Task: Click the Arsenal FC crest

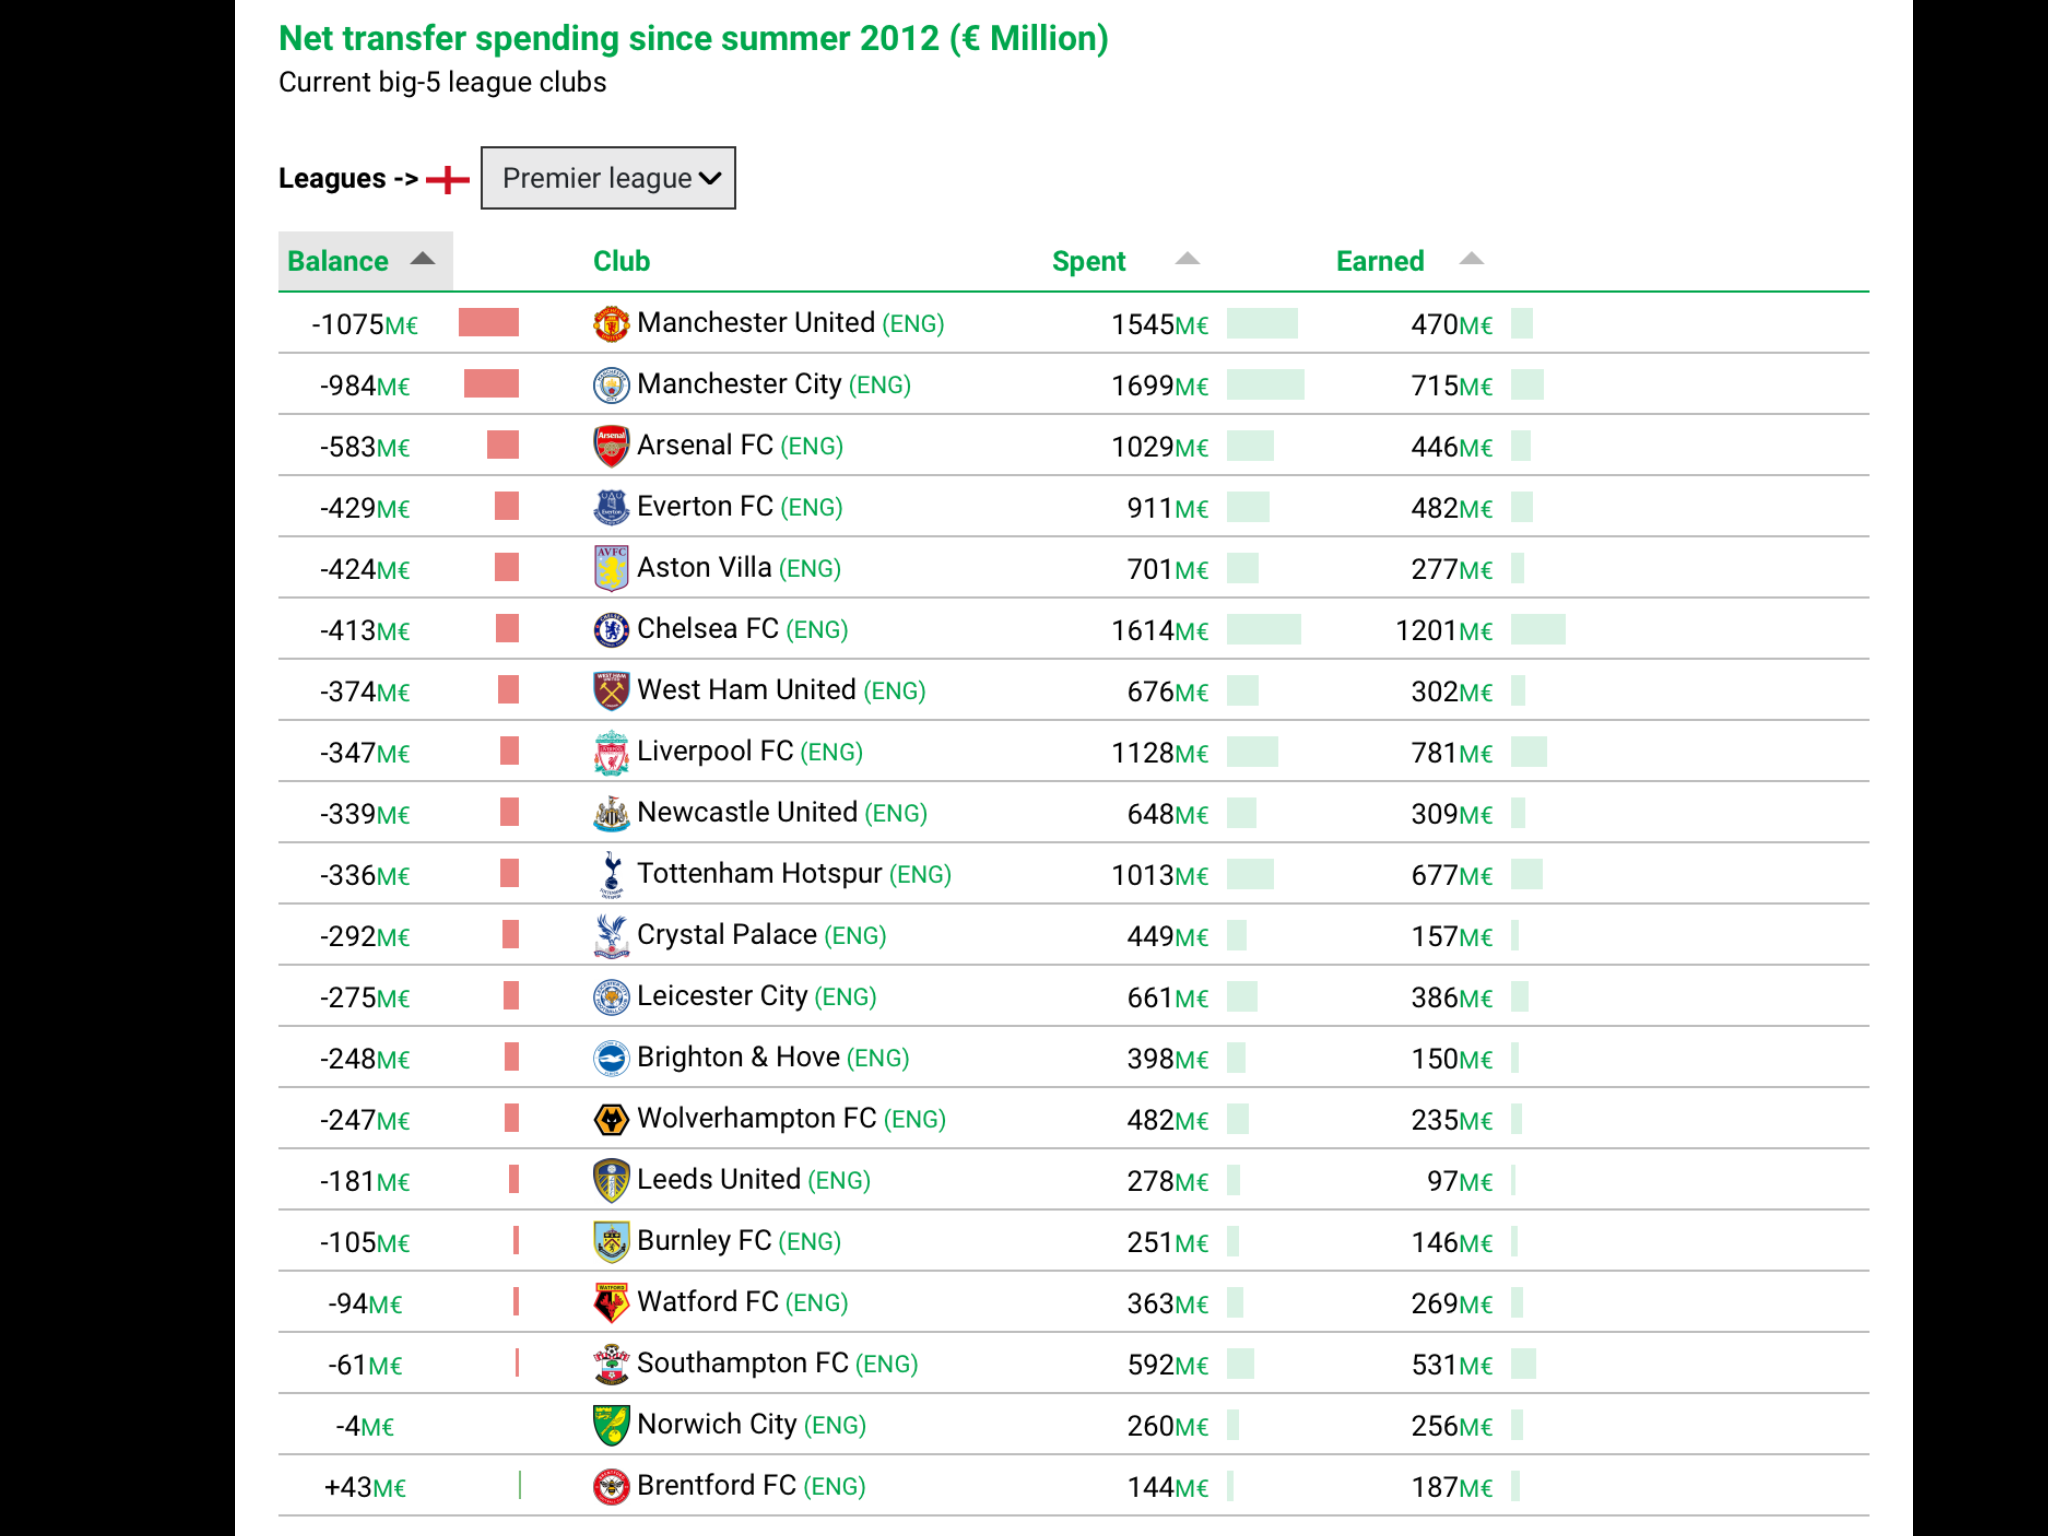Action: (611, 446)
